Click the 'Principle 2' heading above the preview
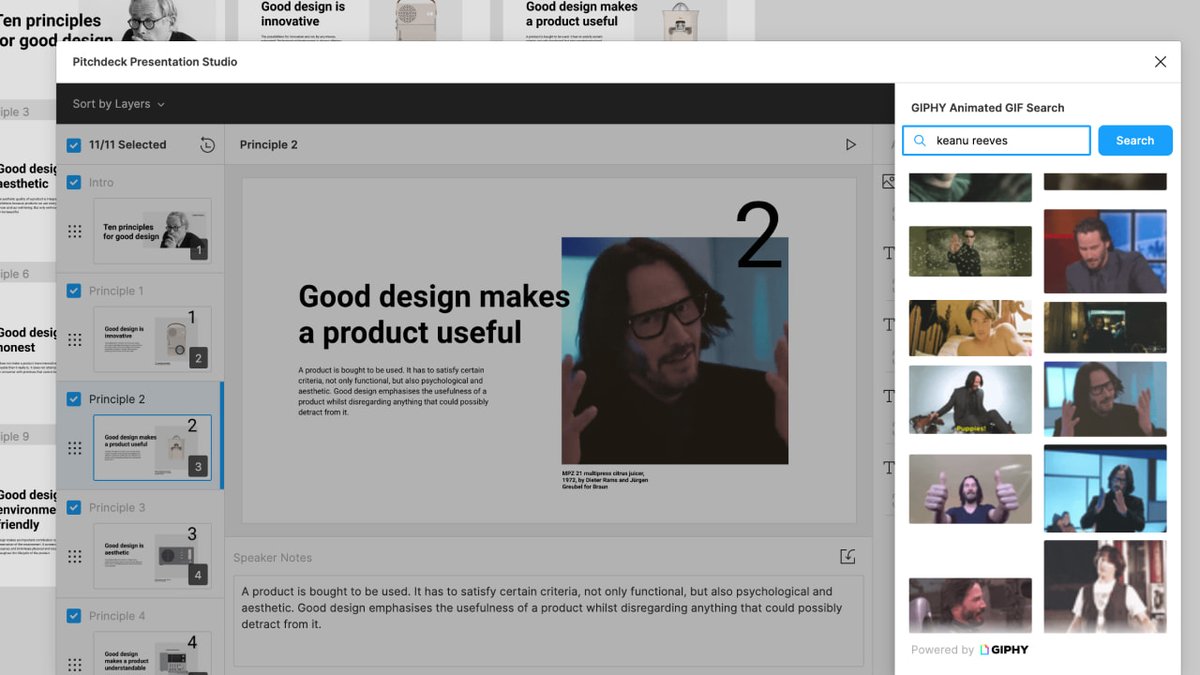 click(x=269, y=145)
